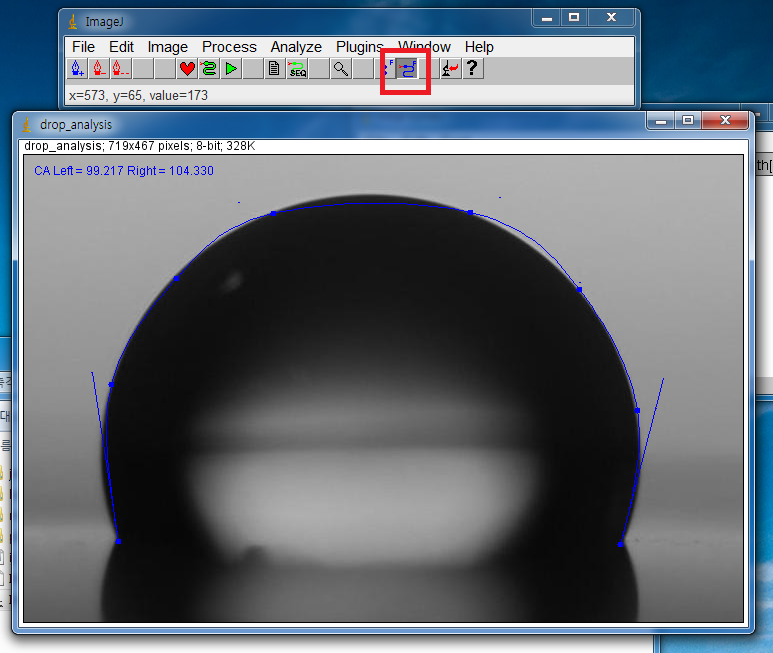Select the magnifying glass zoom tool
The width and height of the screenshot is (773, 653).
click(341, 69)
